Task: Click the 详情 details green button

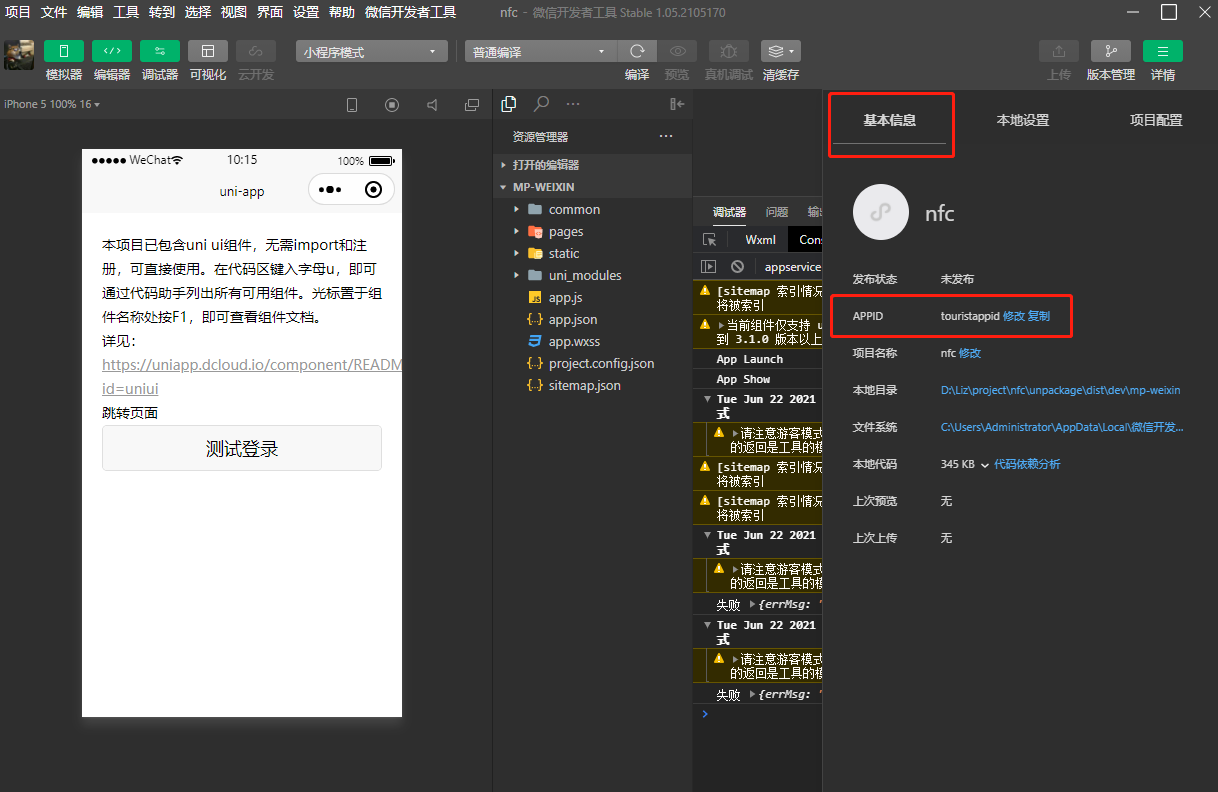Action: coord(1162,51)
